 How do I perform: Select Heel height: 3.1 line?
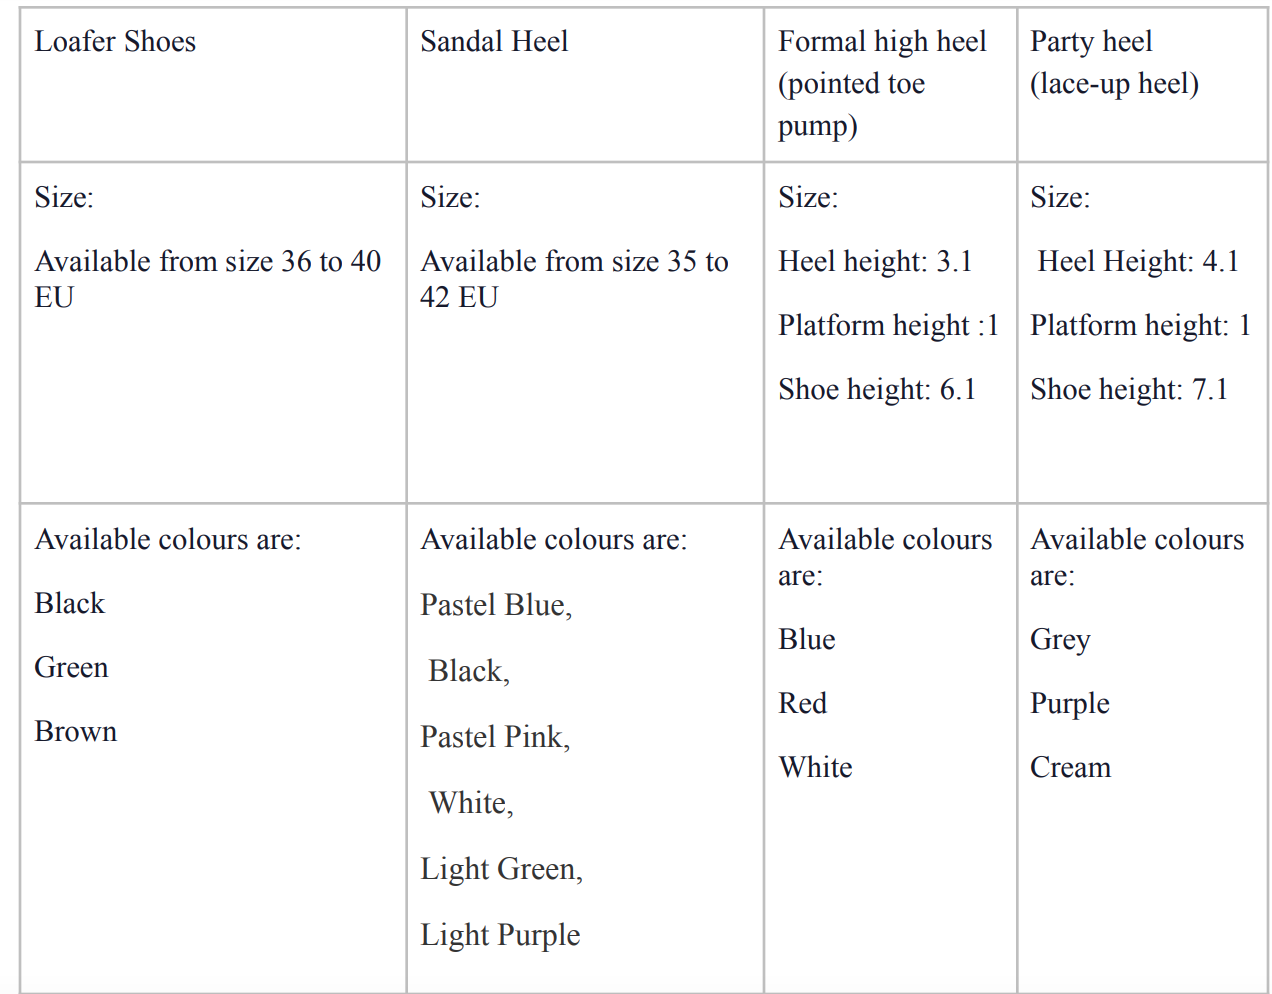[875, 262]
